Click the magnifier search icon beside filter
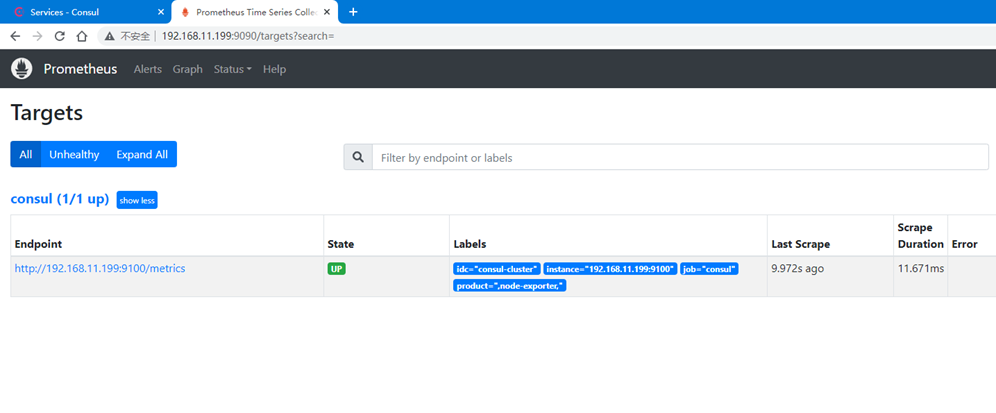The image size is (996, 413). (x=358, y=157)
